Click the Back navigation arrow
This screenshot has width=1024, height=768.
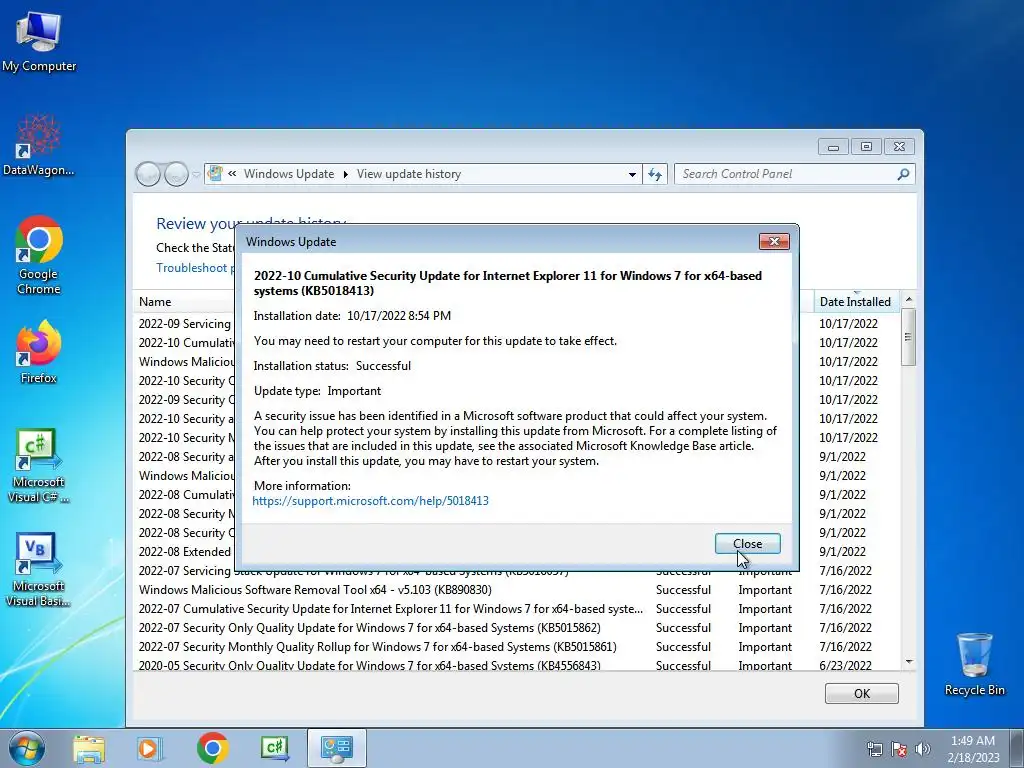(148, 174)
